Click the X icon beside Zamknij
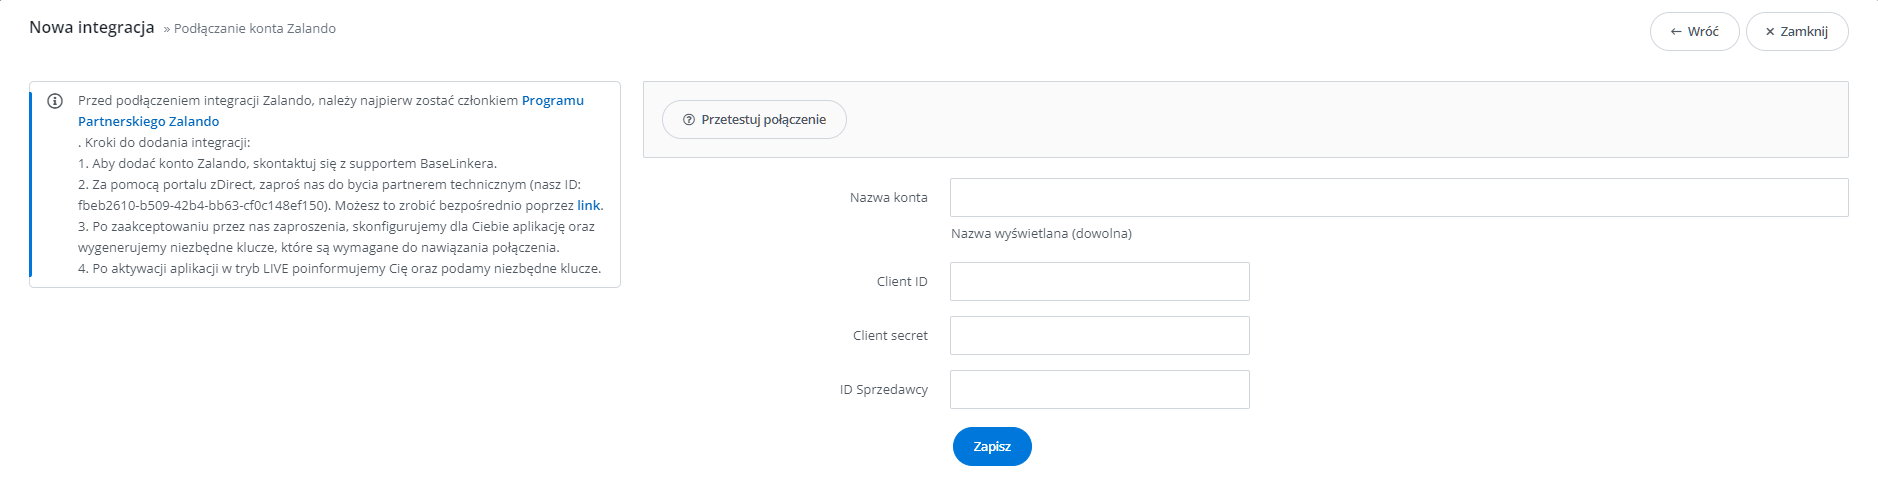Viewport: 1878px width, 484px height. pyautogui.click(x=1770, y=32)
